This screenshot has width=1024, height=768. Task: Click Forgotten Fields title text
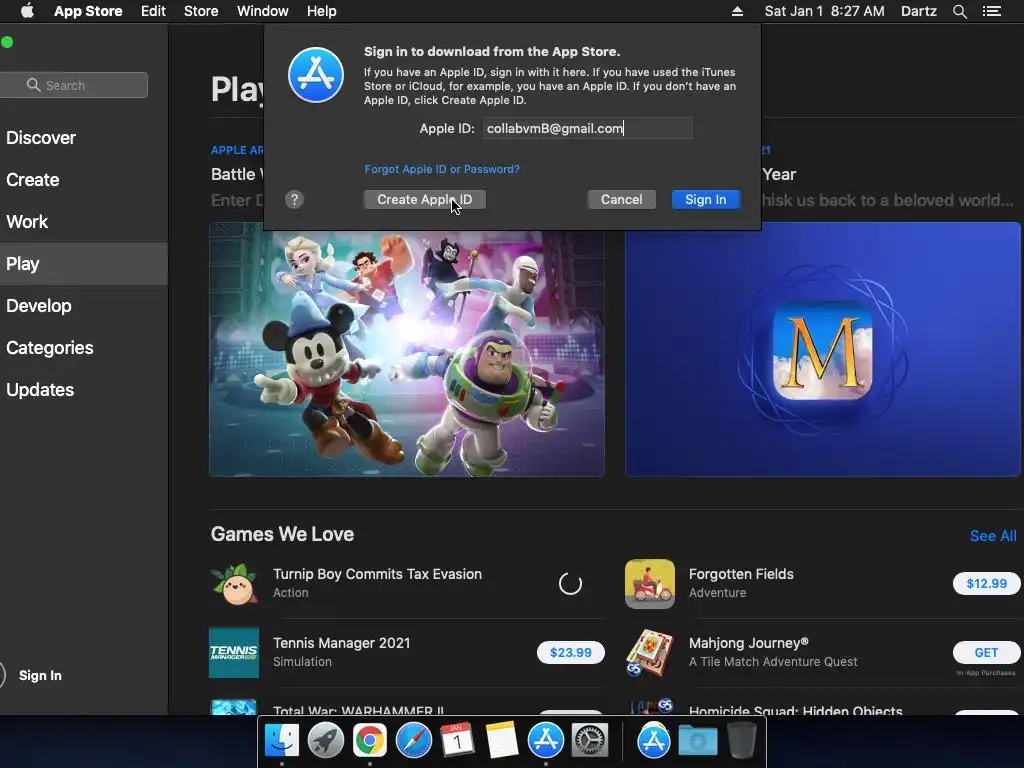(741, 574)
